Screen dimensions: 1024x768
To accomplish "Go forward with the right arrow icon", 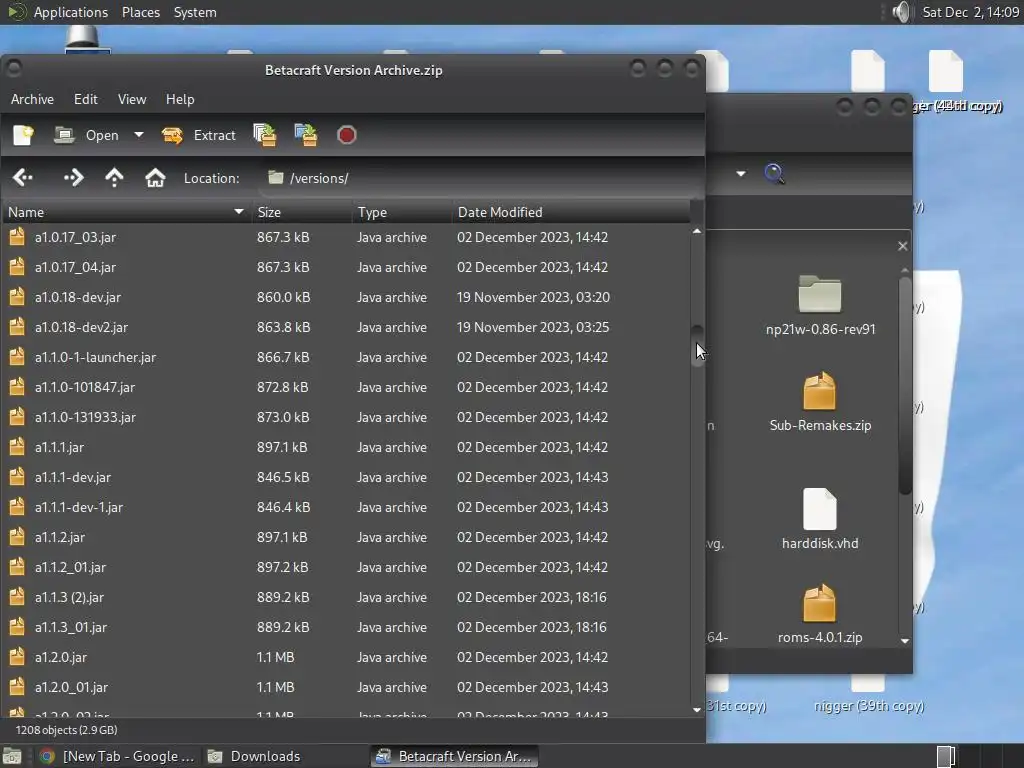I will pos(73,178).
